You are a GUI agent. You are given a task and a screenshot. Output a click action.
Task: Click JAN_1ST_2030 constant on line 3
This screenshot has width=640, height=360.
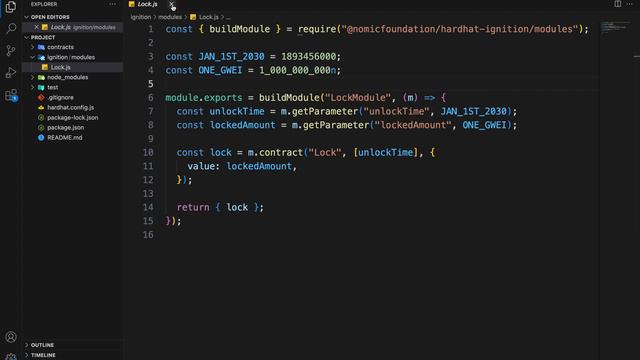point(231,56)
